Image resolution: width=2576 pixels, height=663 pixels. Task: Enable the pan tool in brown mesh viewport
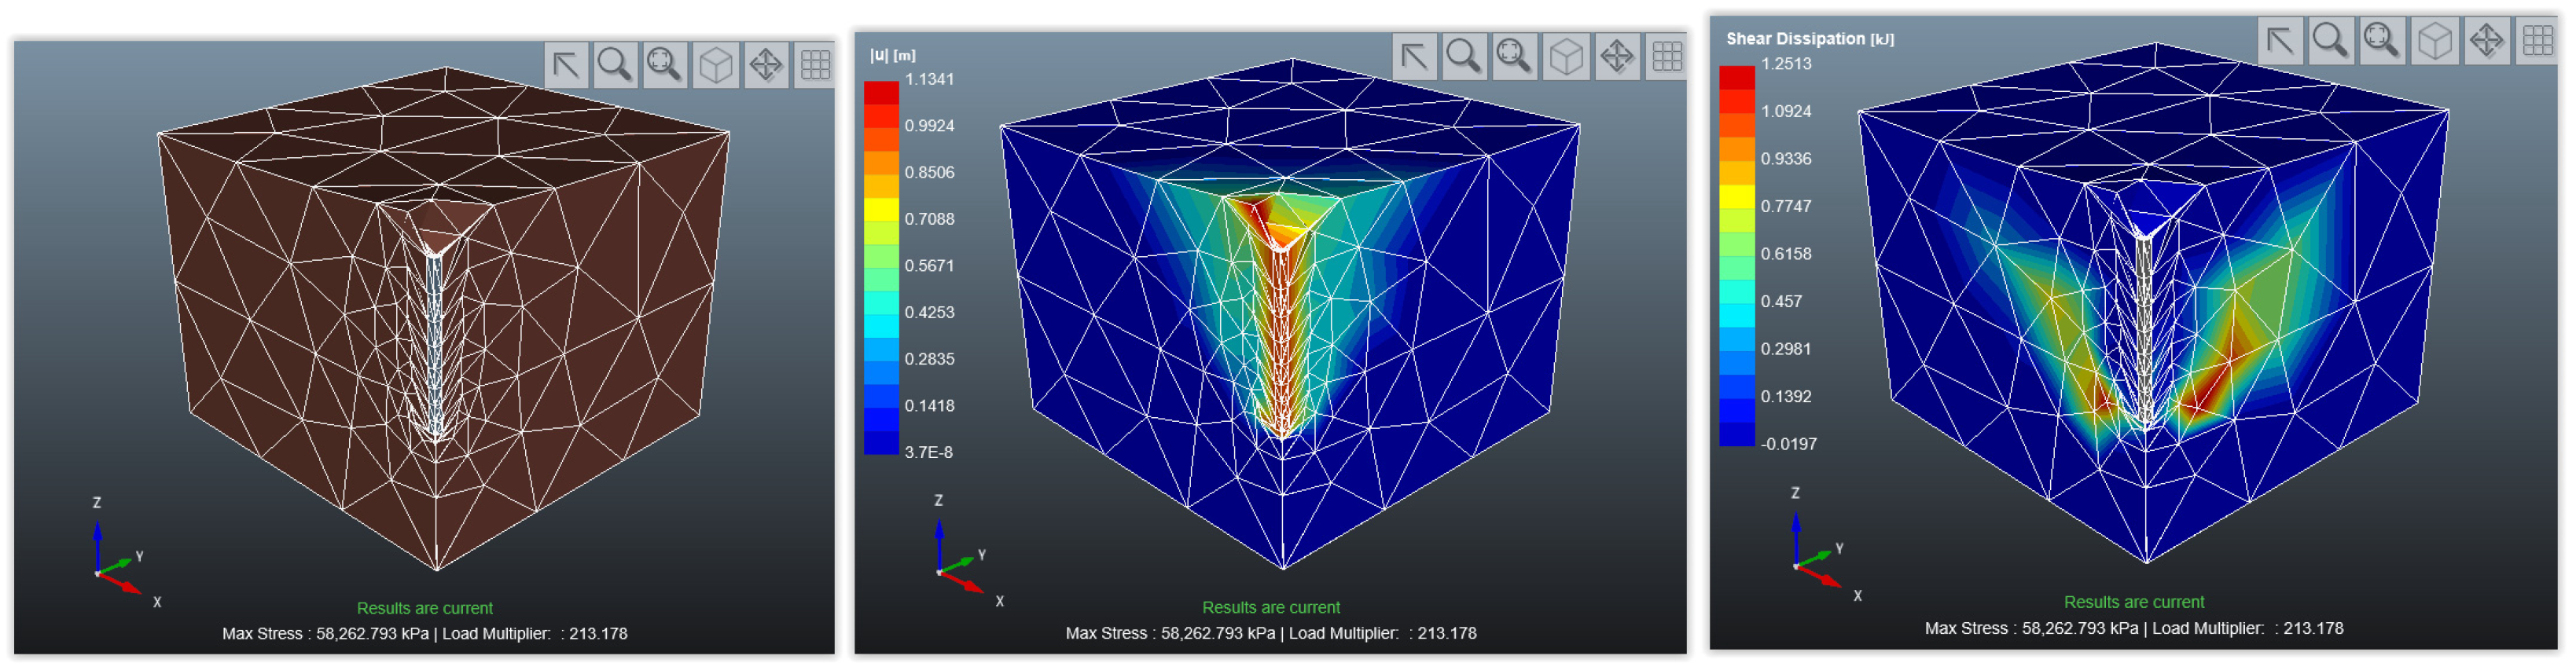click(x=766, y=66)
